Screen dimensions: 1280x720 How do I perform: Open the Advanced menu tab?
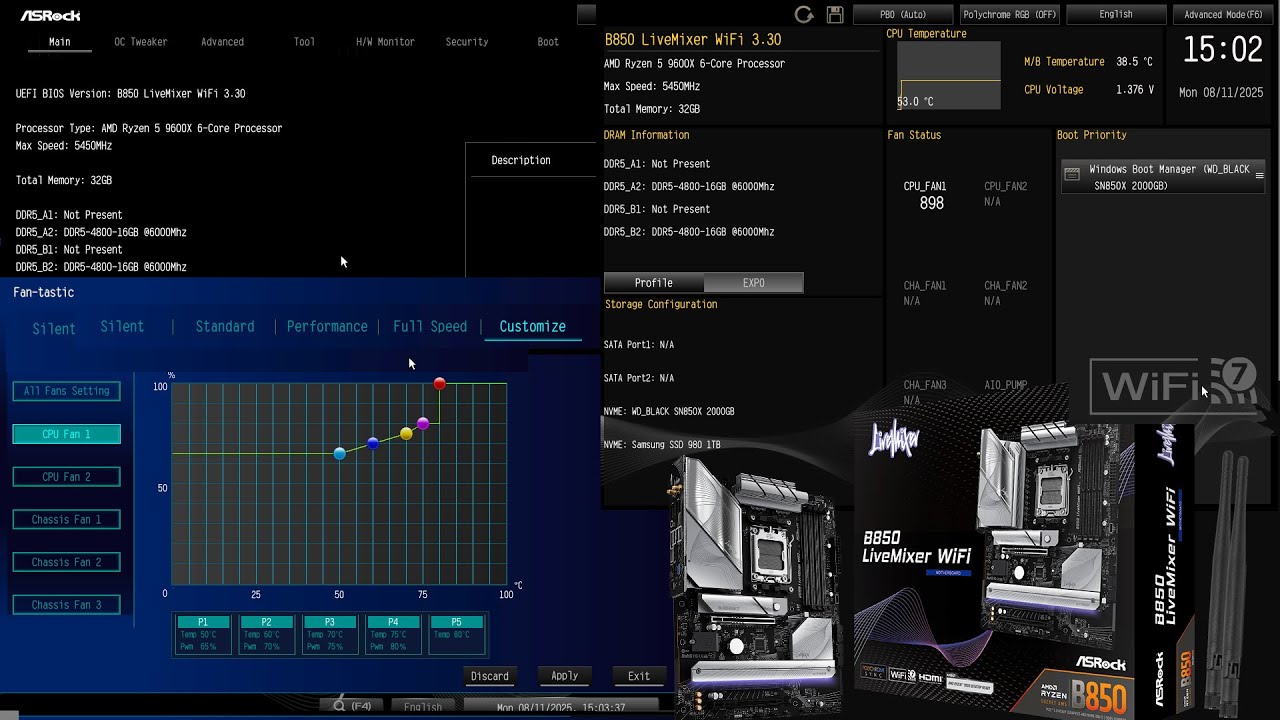[222, 42]
